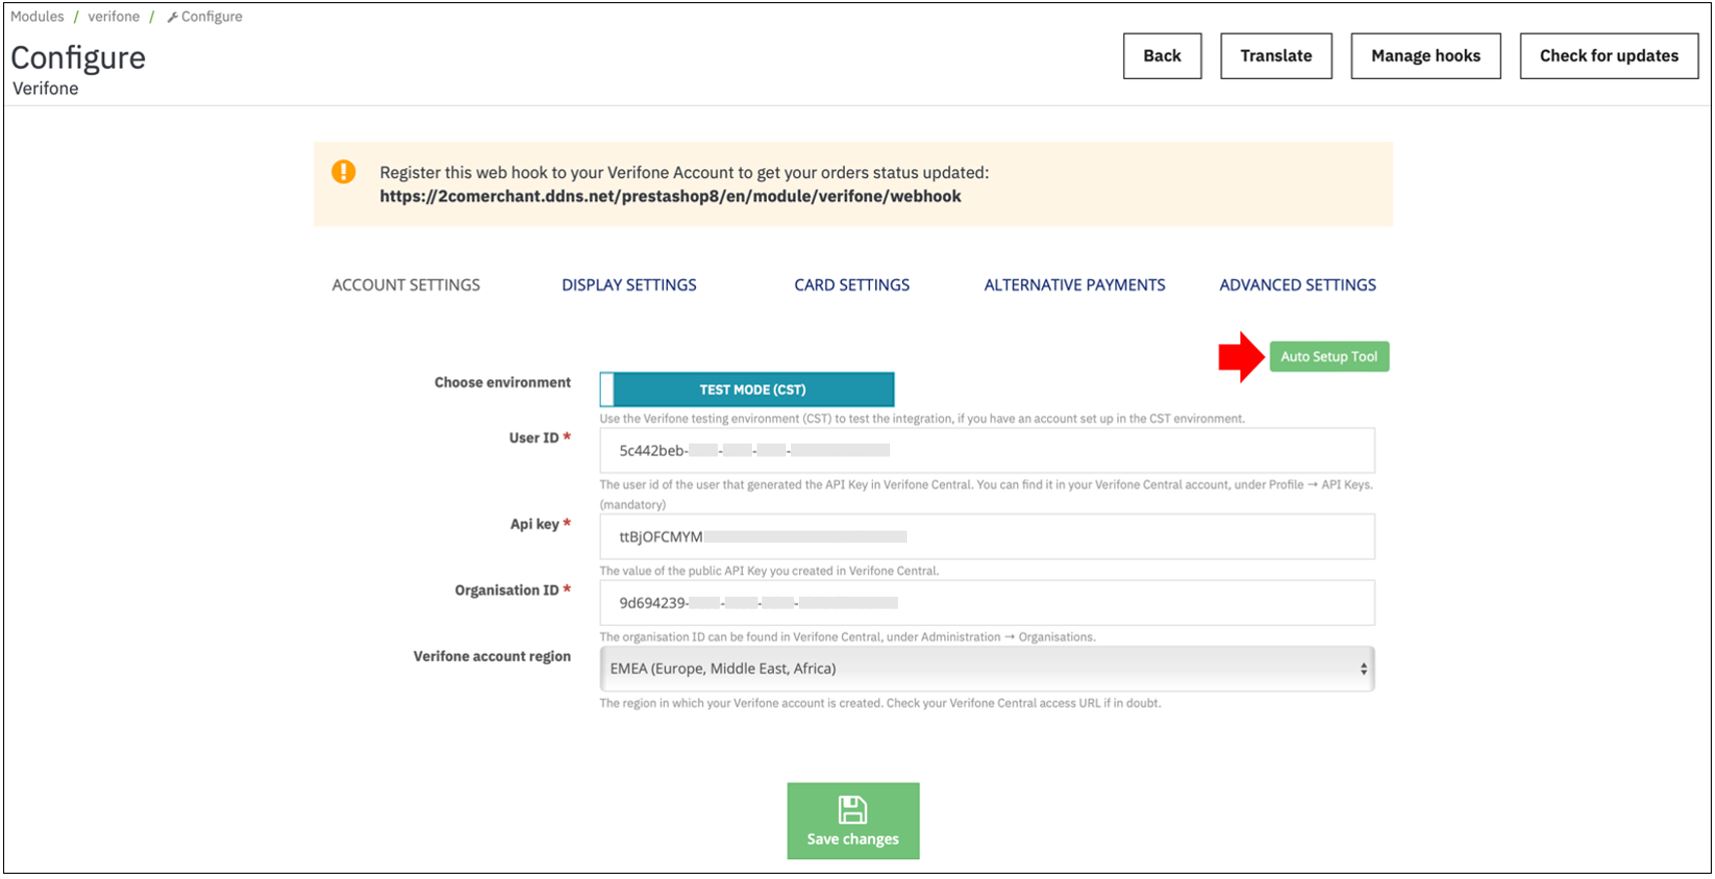Screen dimensions: 1715x879
Task: Click the User ID help text mentioning Profile
Action: click(x=986, y=495)
